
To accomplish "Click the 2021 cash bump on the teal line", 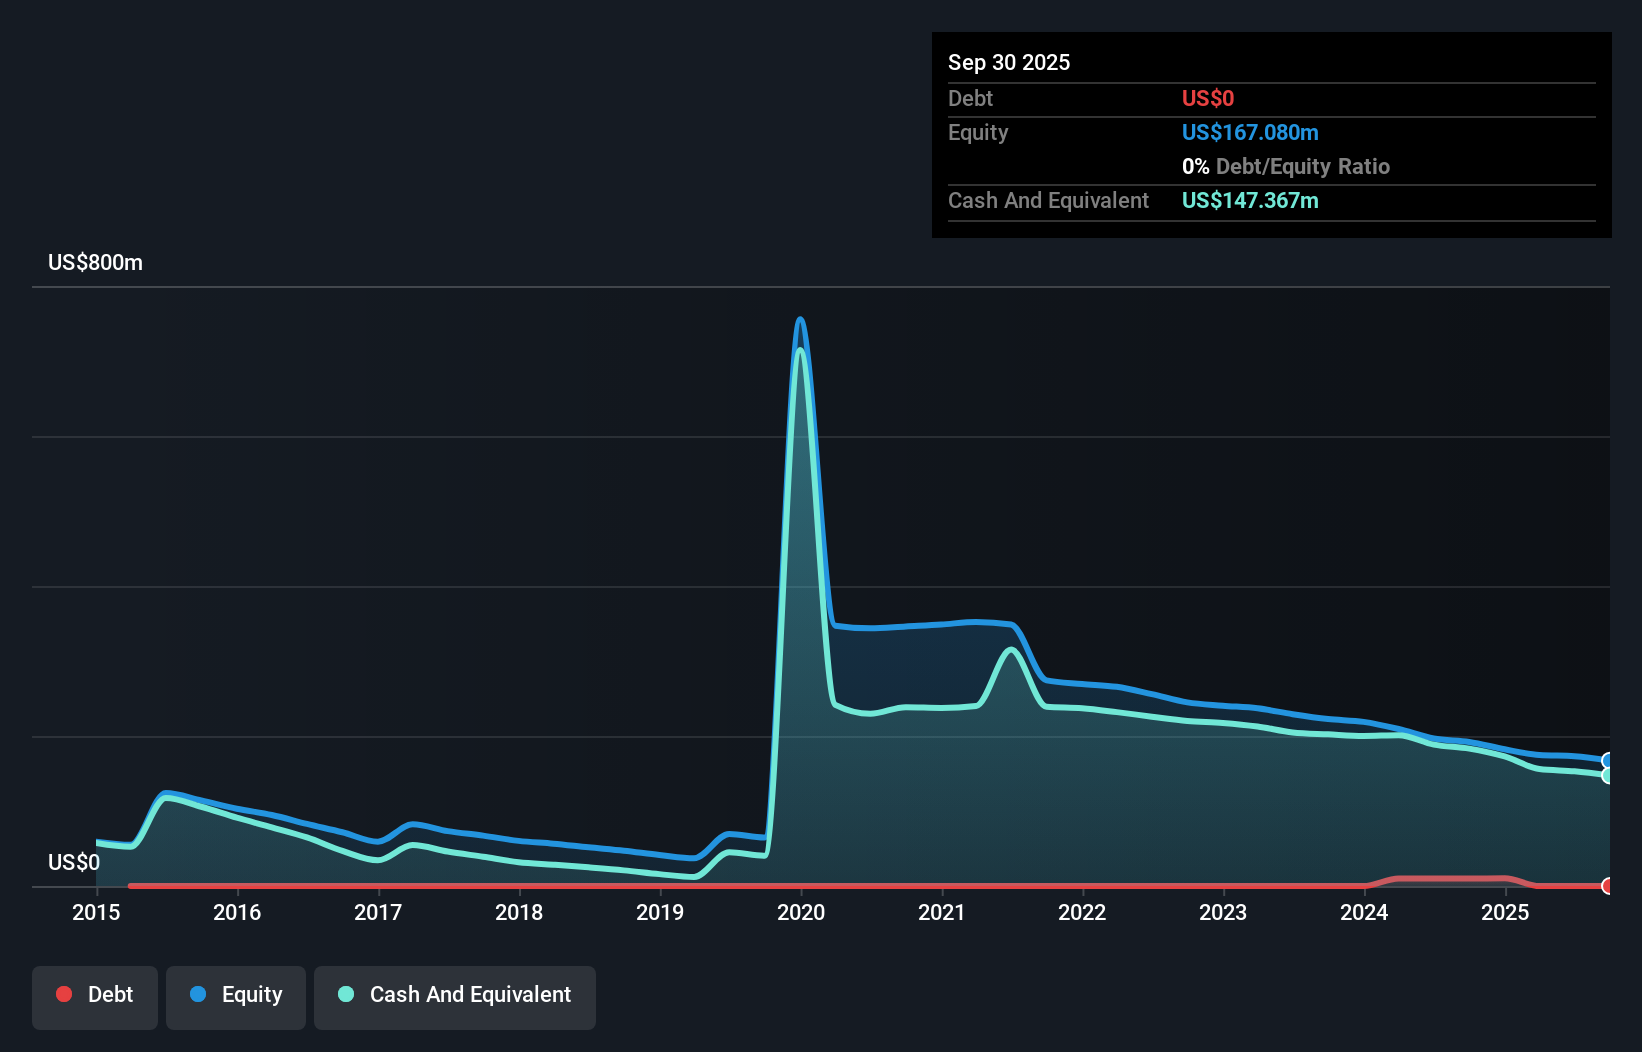I will [1010, 650].
